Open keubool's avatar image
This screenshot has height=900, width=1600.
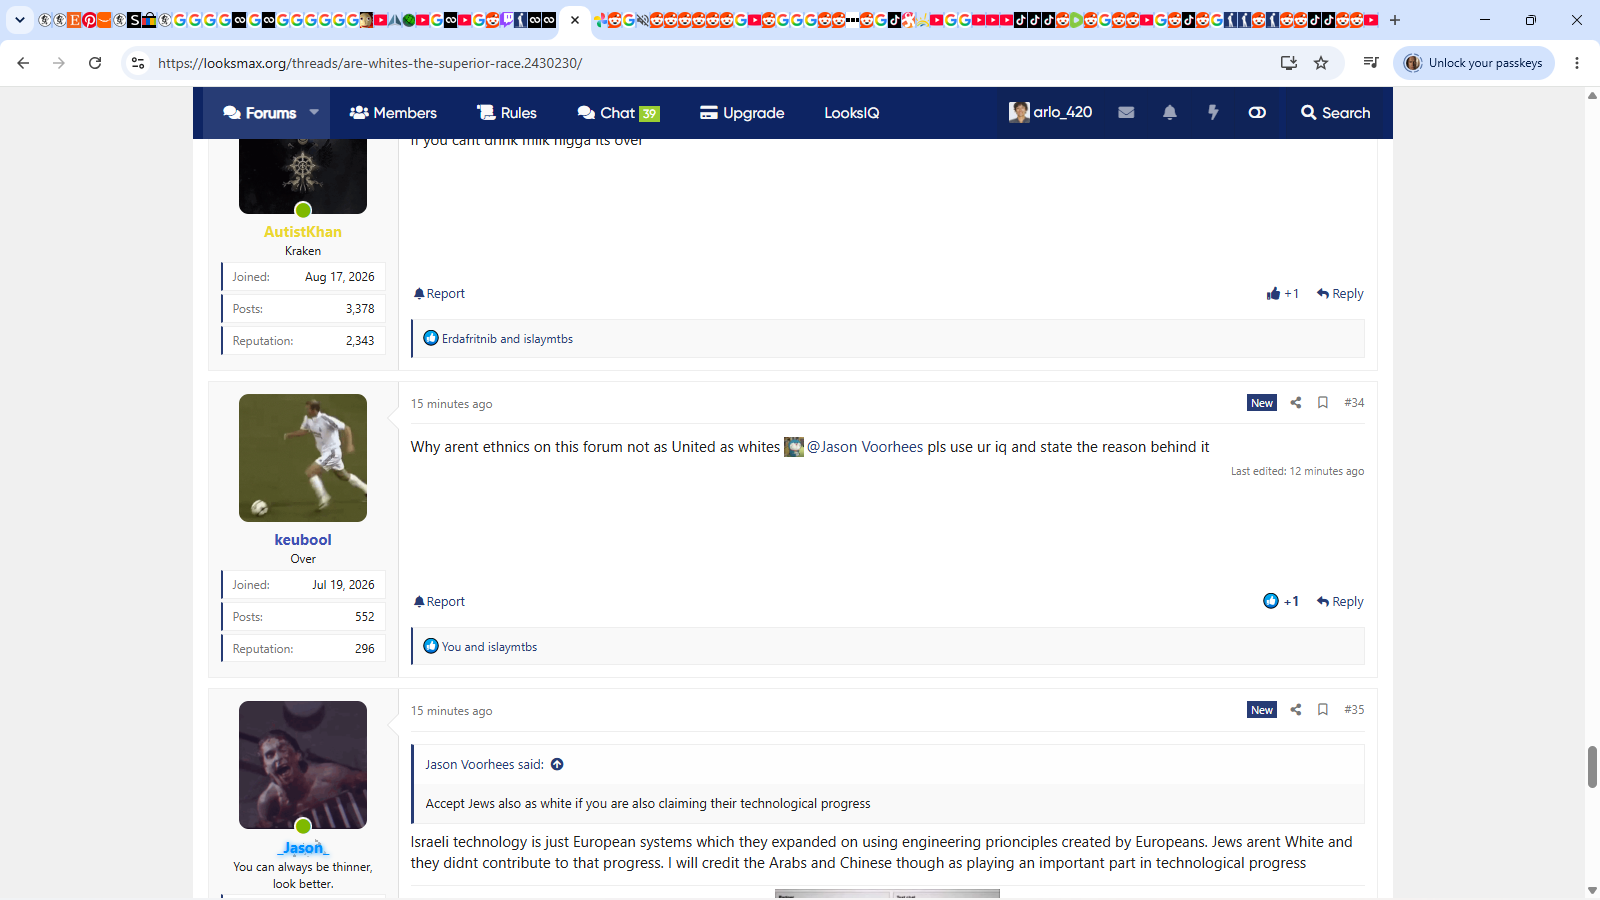(x=303, y=458)
